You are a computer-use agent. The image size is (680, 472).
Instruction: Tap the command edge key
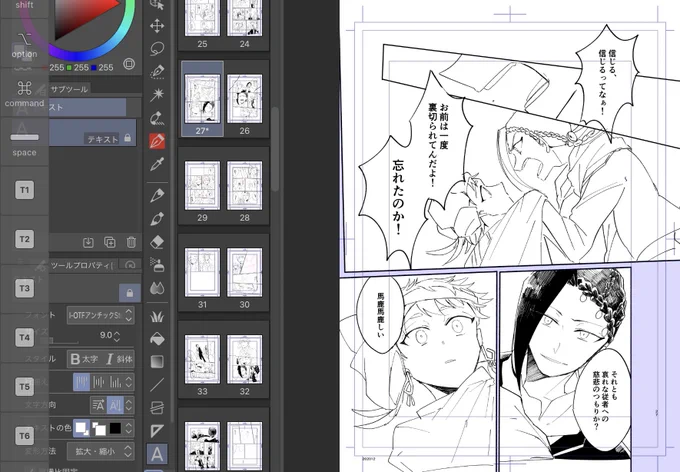pos(24,93)
